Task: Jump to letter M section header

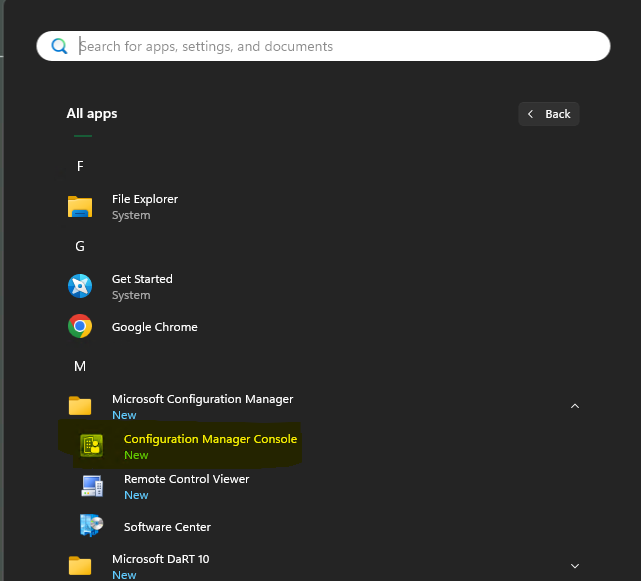Action: point(80,366)
